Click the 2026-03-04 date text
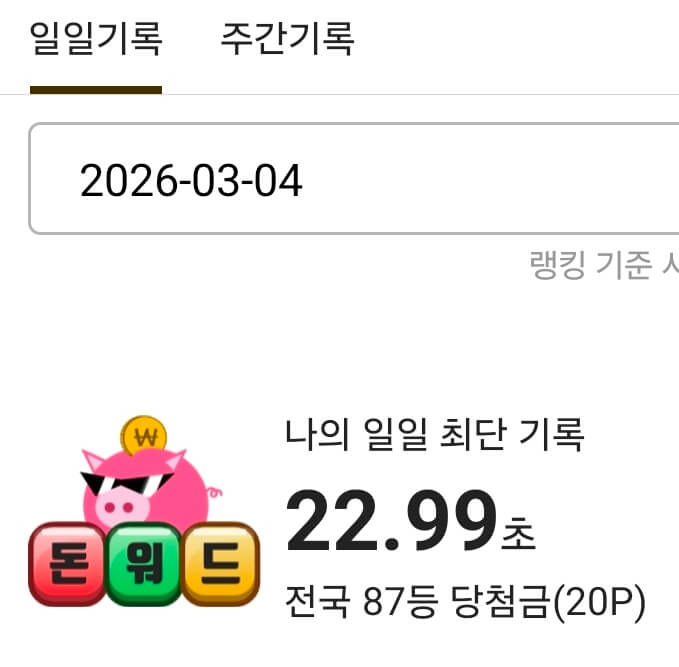Viewport: 679px width, 667px height. point(191,180)
